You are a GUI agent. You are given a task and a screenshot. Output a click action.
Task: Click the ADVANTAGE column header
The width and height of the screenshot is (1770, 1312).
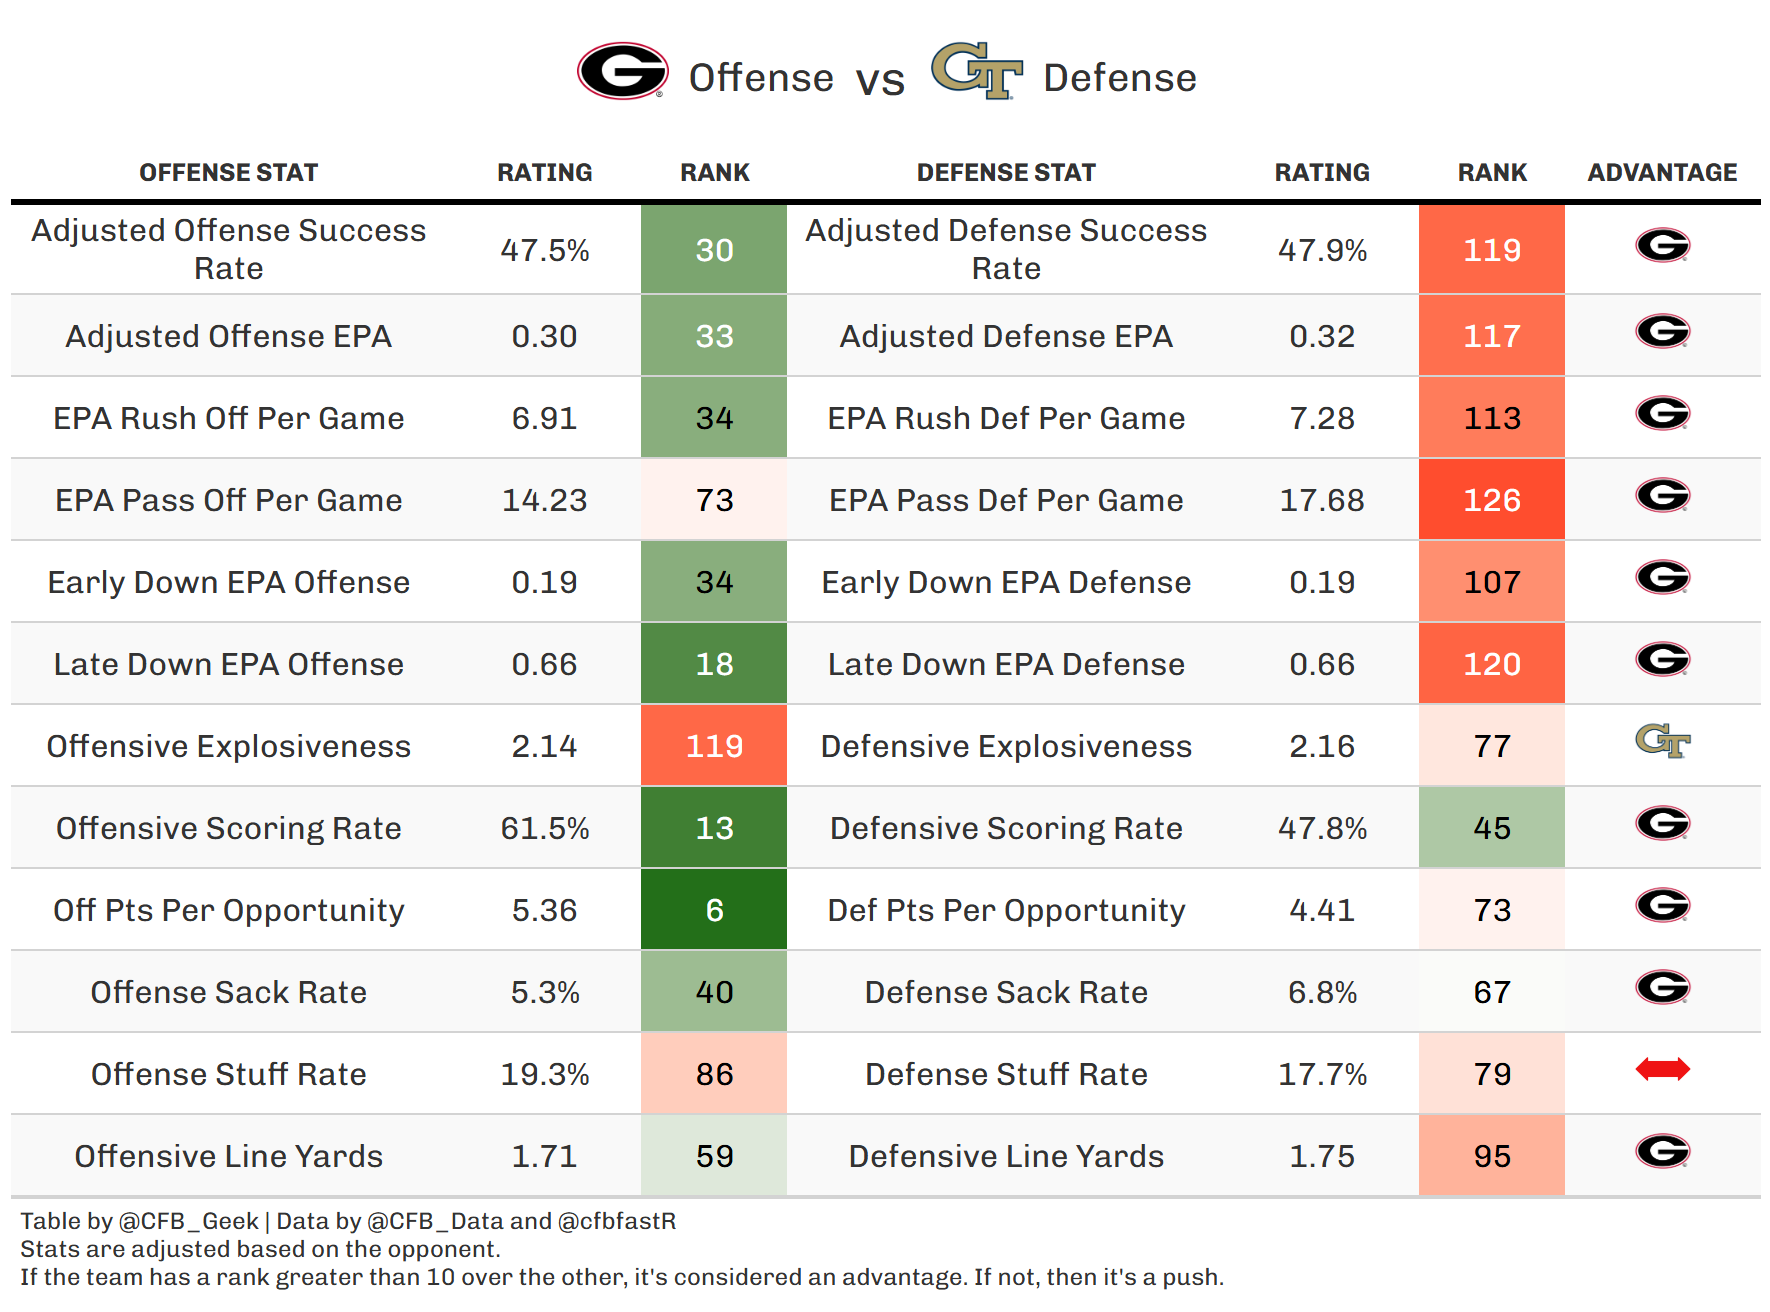[x=1662, y=173]
